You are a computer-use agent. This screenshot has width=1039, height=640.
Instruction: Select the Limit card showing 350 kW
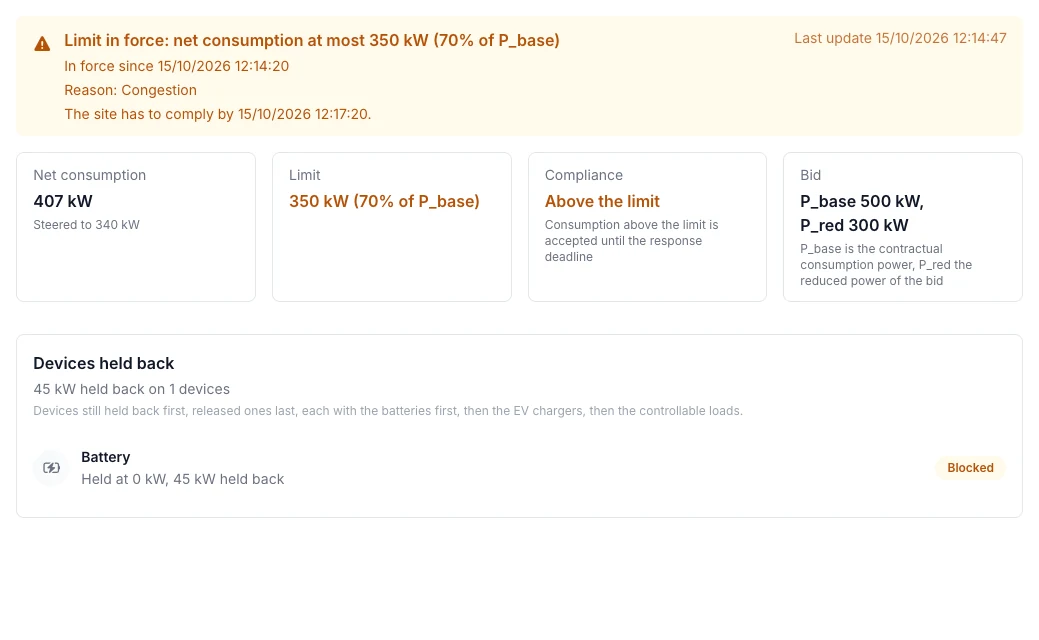[392, 227]
